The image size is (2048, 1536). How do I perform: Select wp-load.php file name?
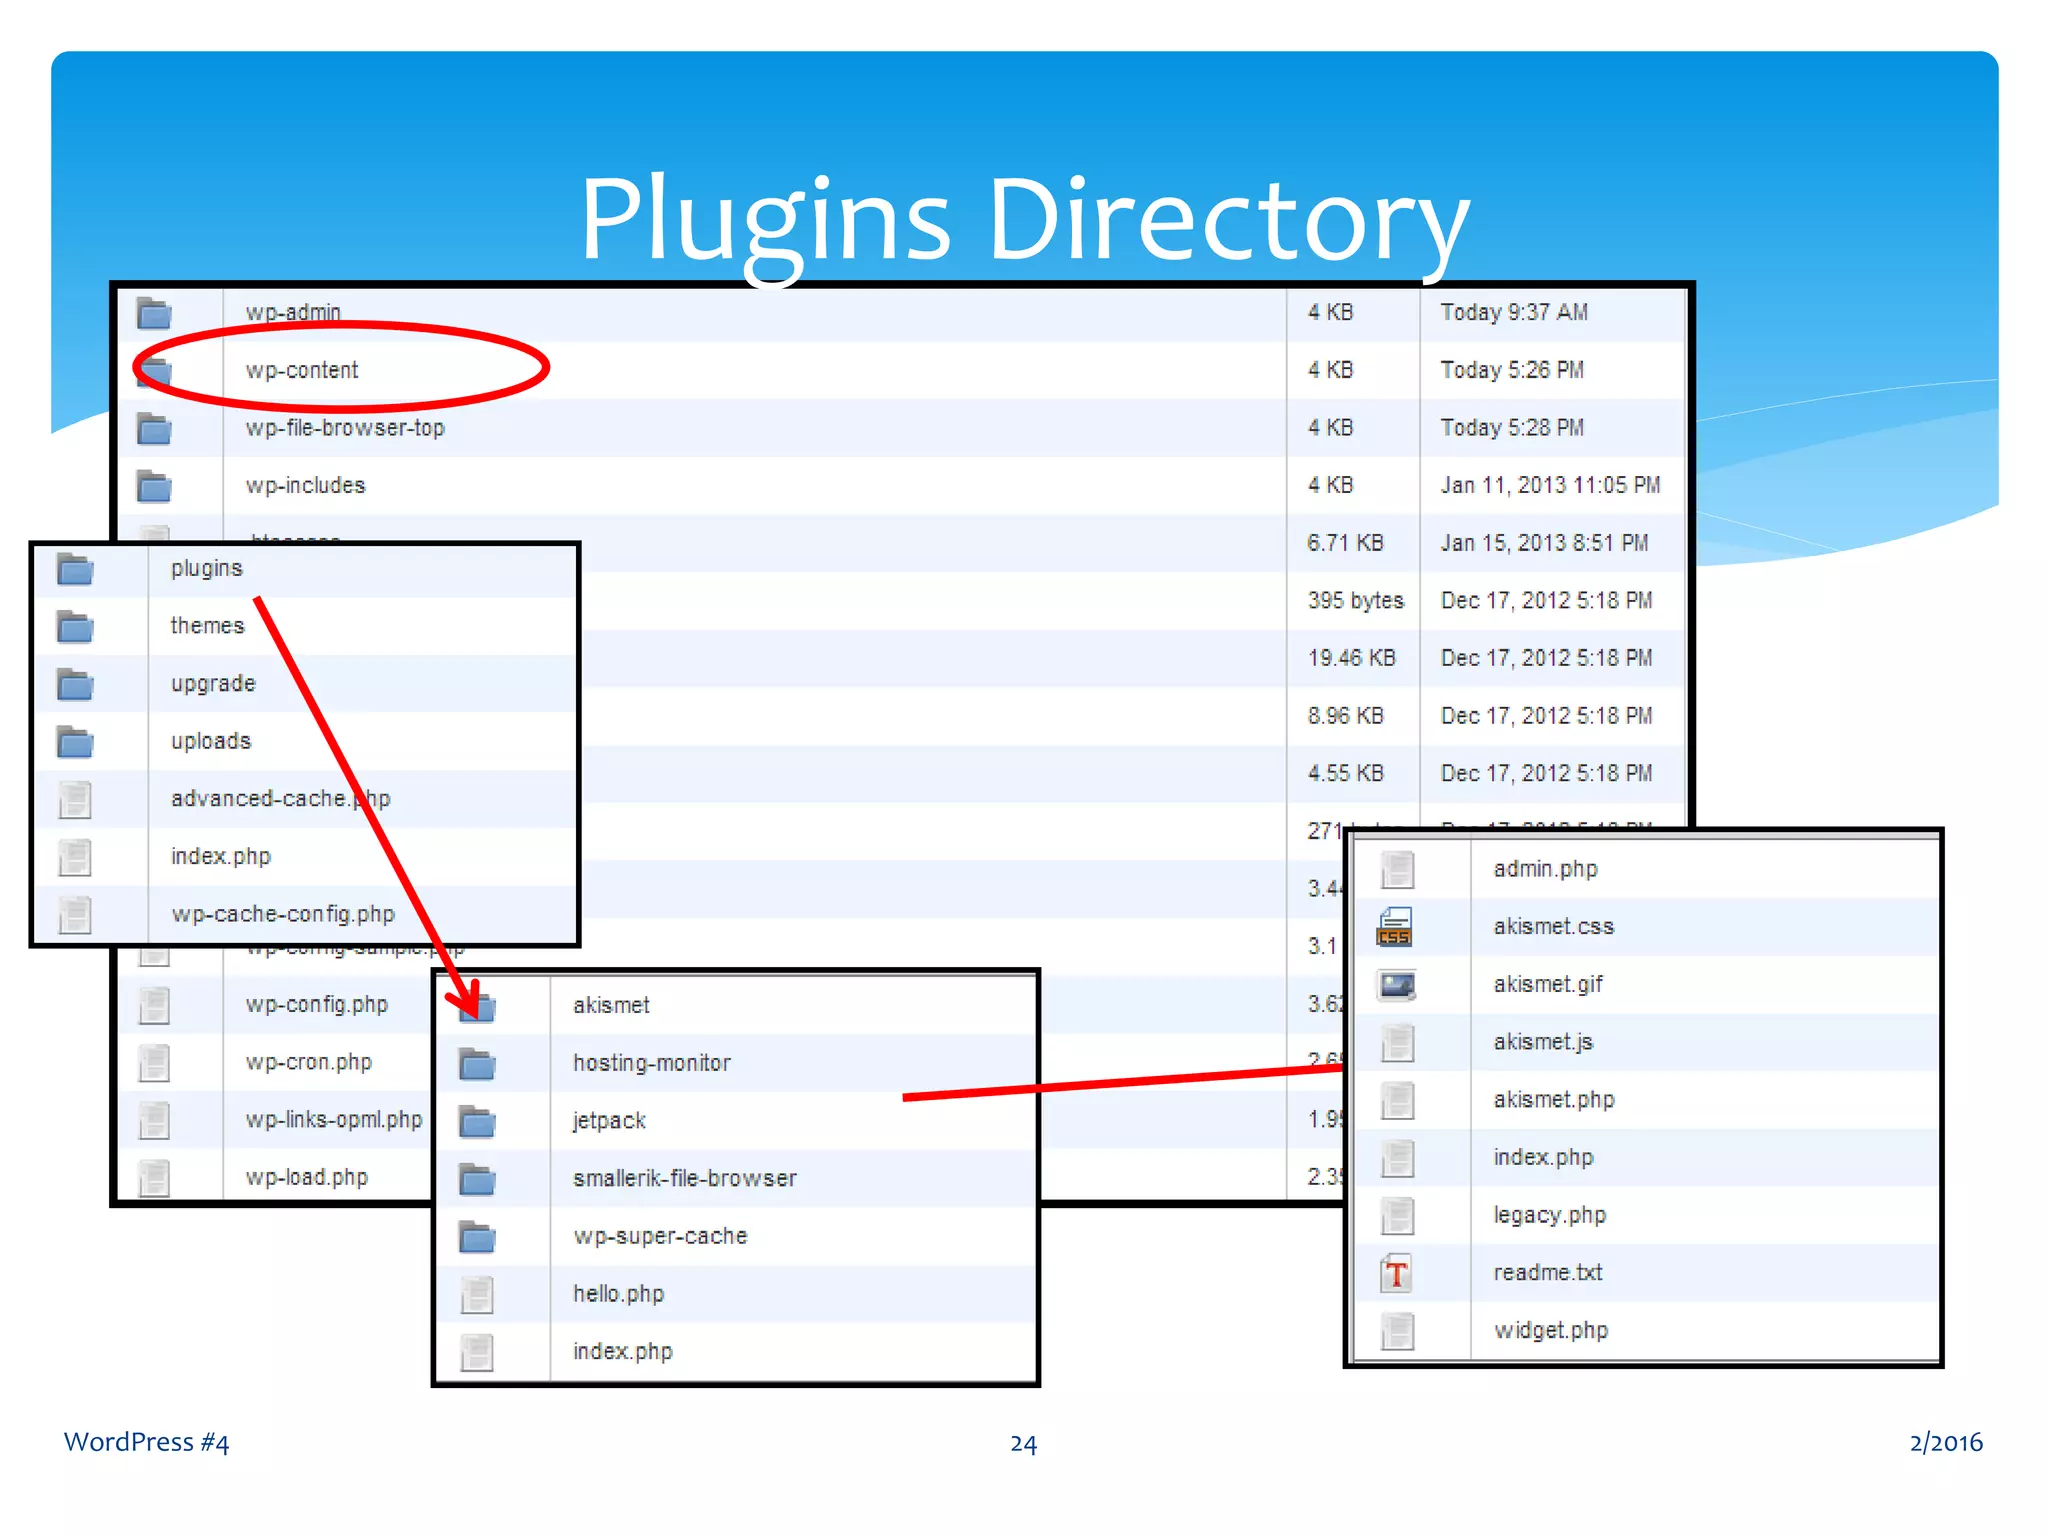coord(306,1178)
